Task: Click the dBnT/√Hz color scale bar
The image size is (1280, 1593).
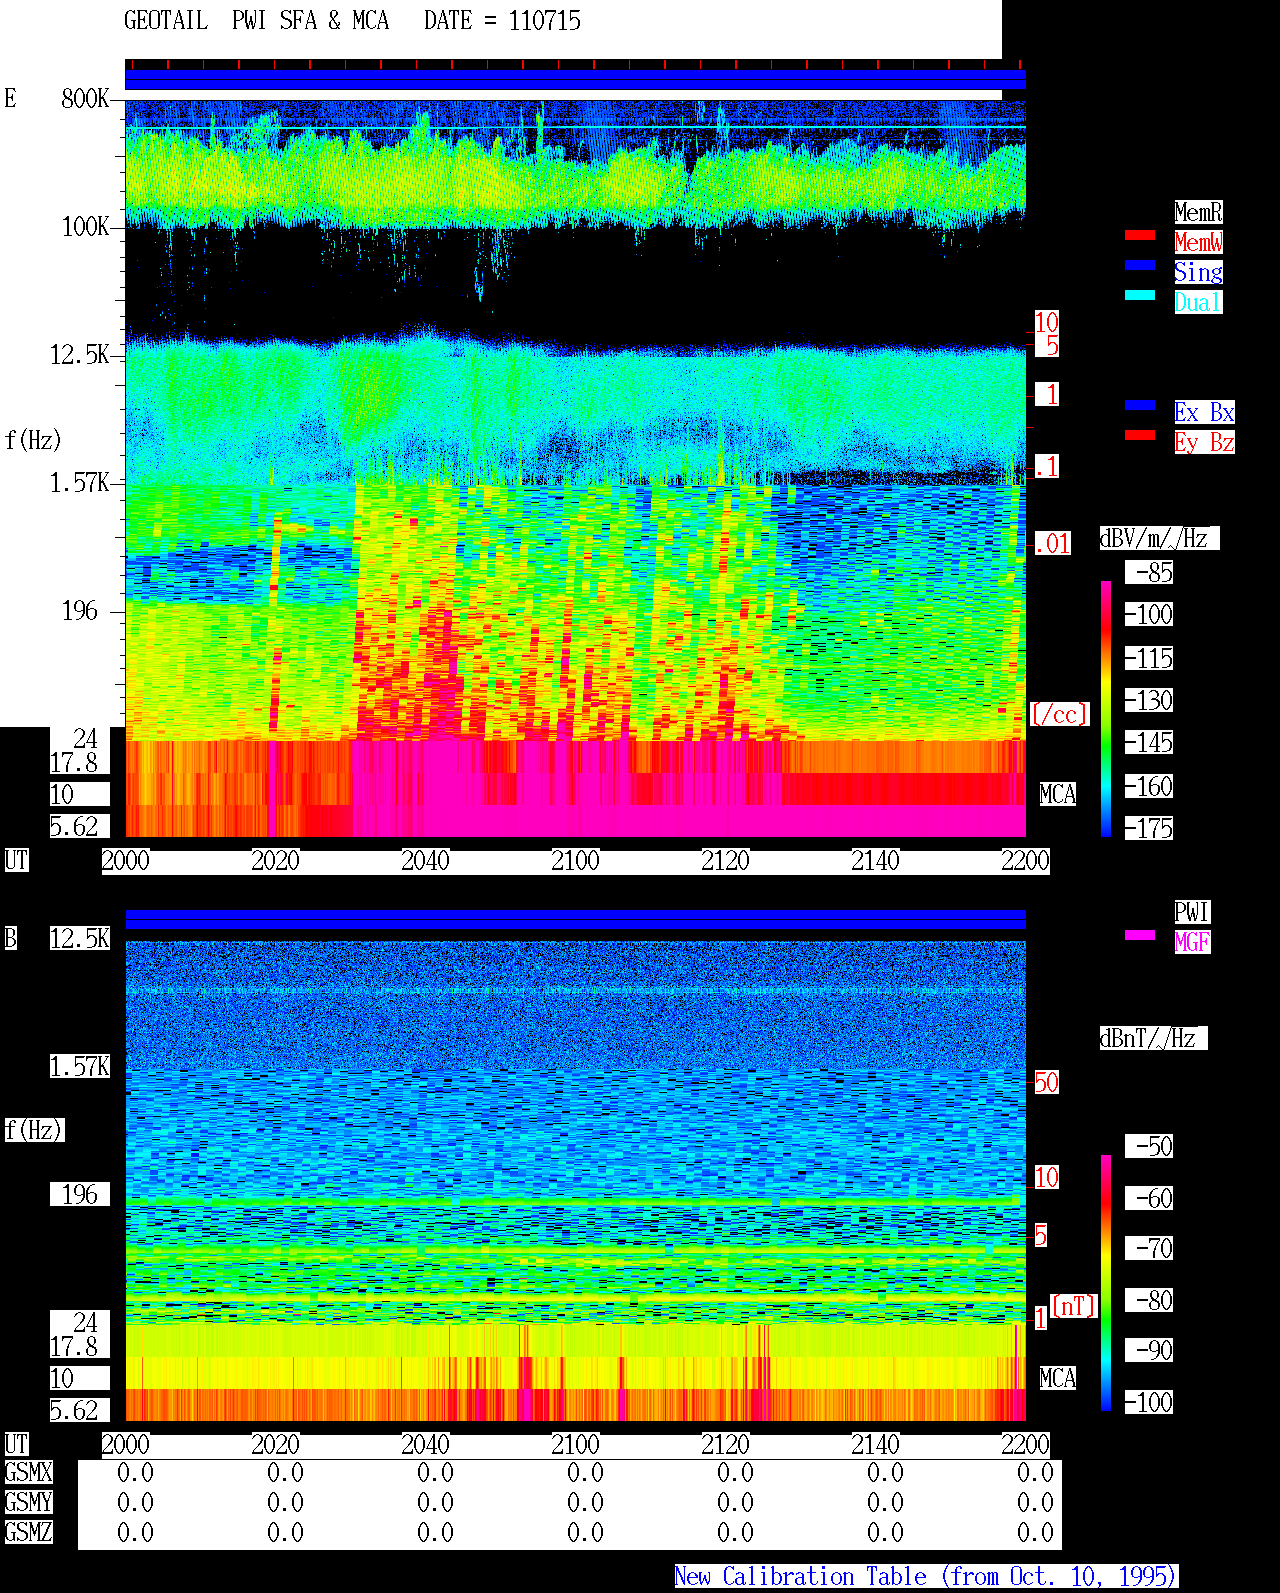Action: pyautogui.click(x=1106, y=1283)
